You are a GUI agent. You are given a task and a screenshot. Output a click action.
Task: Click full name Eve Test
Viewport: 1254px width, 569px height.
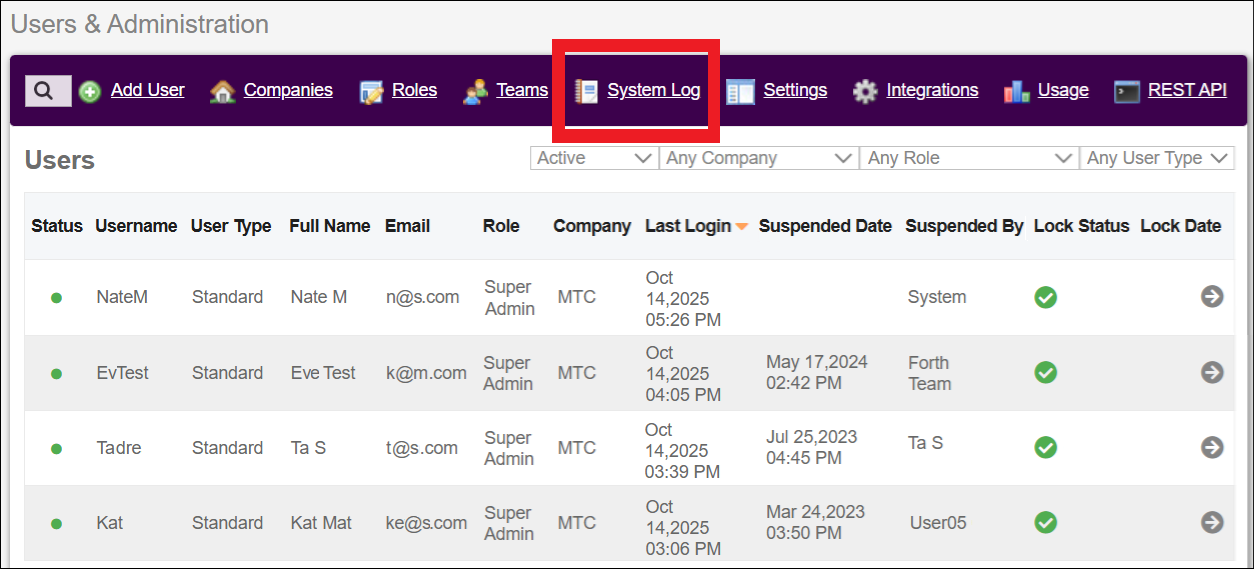click(323, 373)
